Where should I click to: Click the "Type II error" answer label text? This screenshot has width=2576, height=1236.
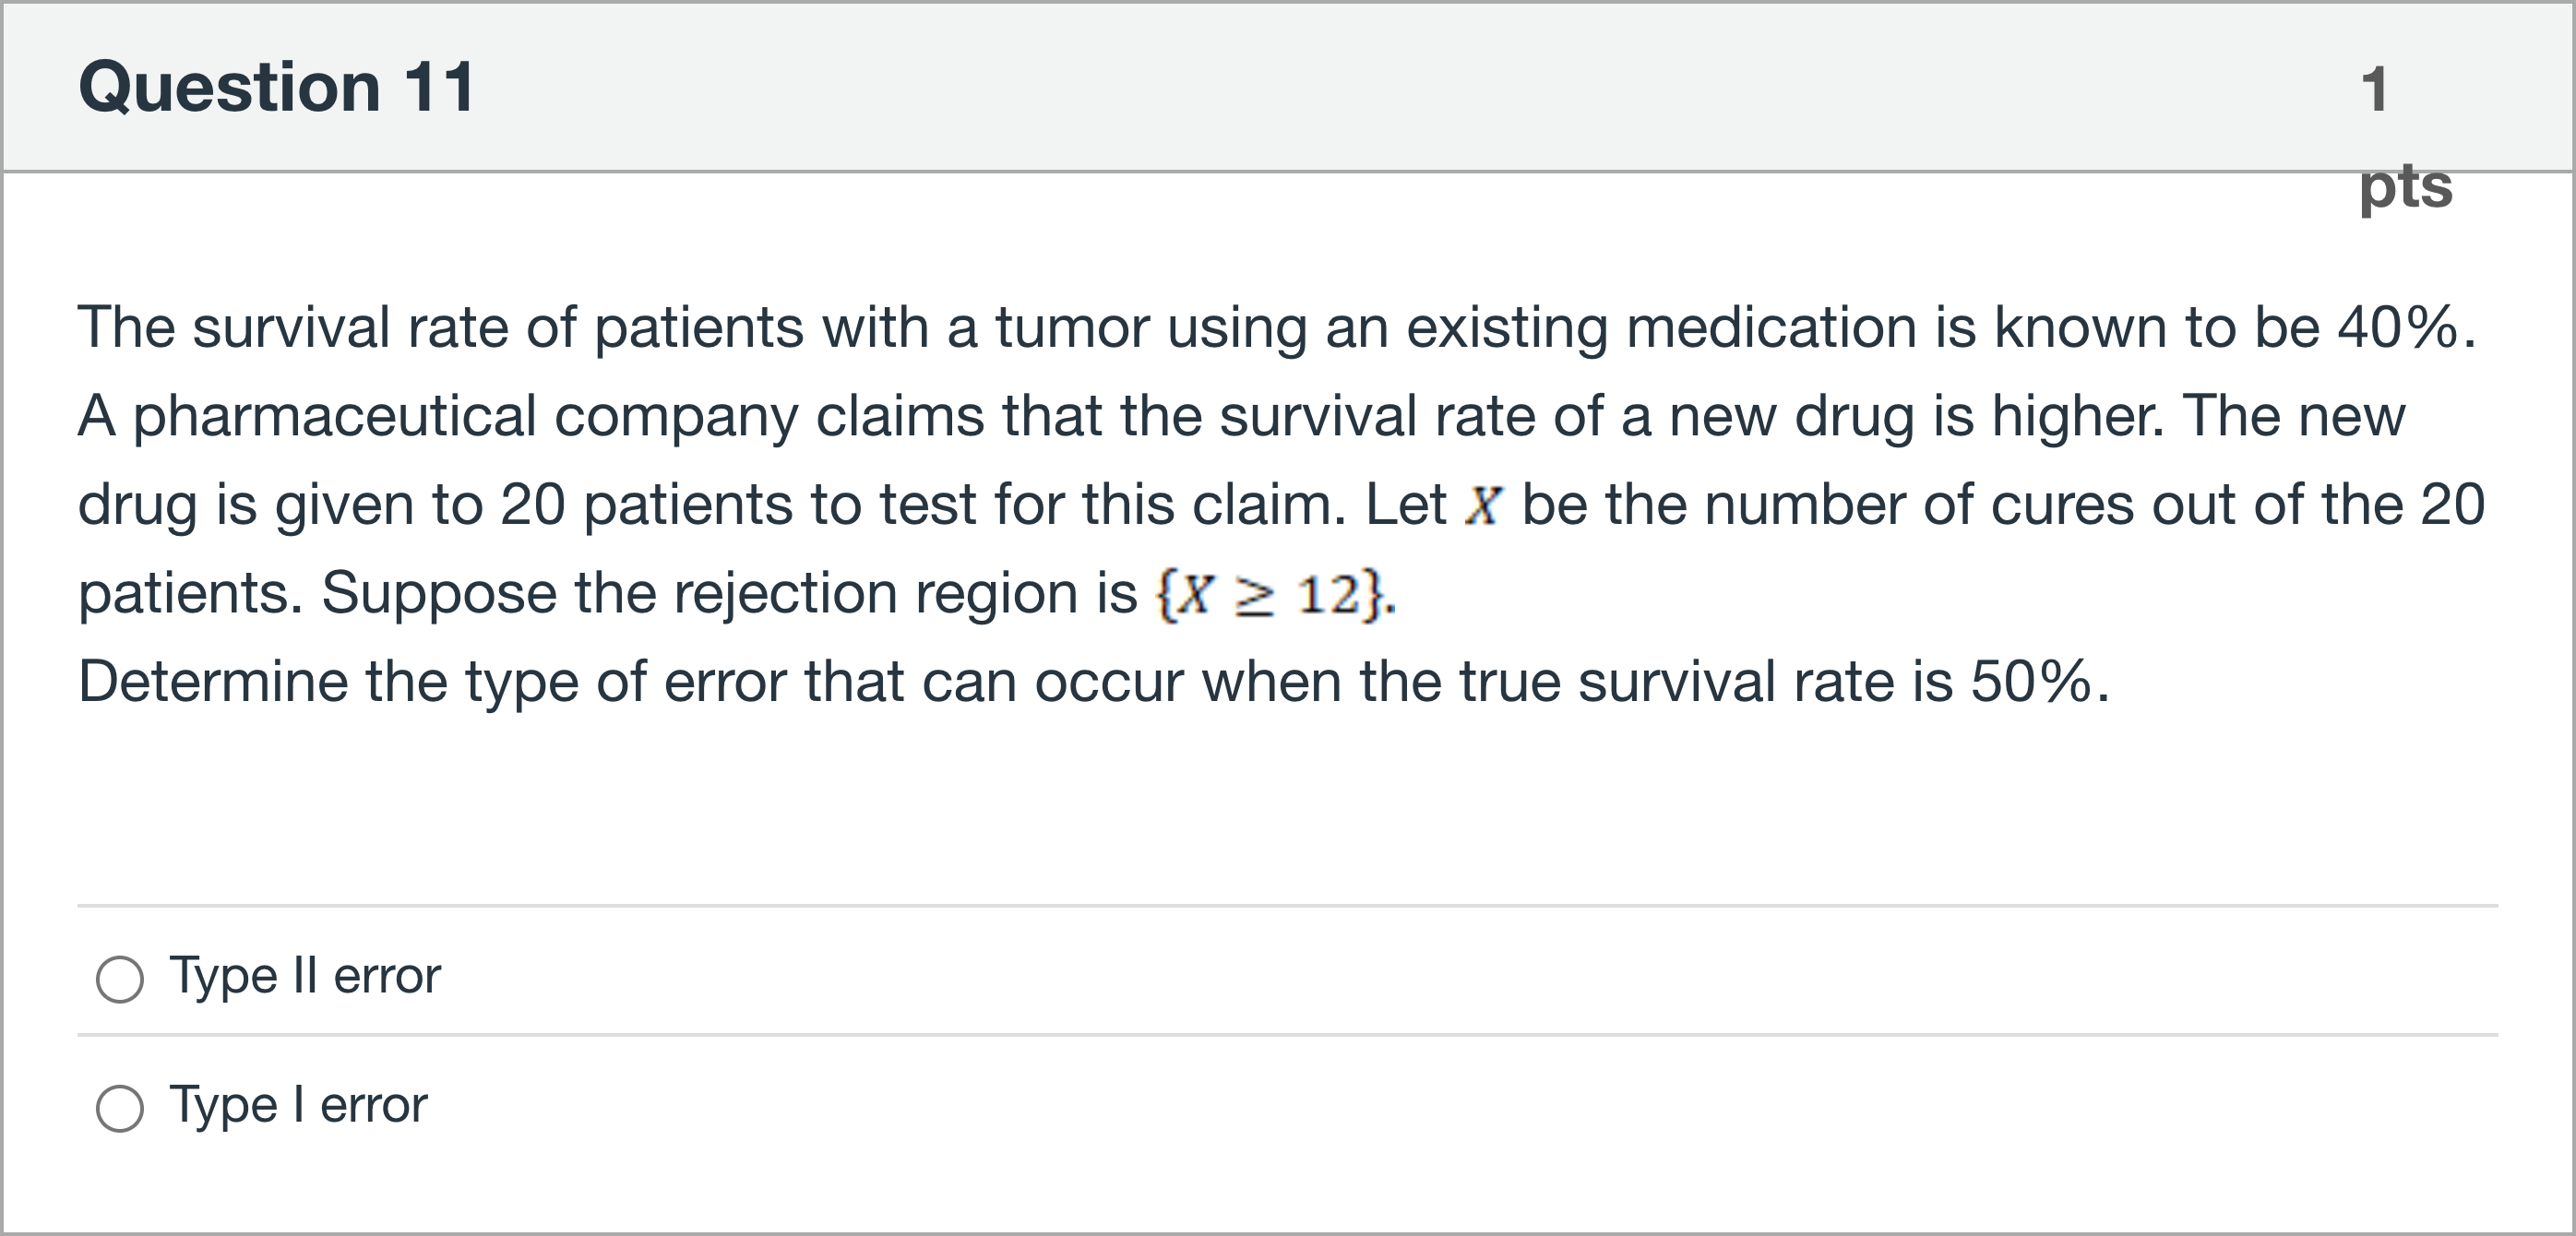(x=305, y=975)
